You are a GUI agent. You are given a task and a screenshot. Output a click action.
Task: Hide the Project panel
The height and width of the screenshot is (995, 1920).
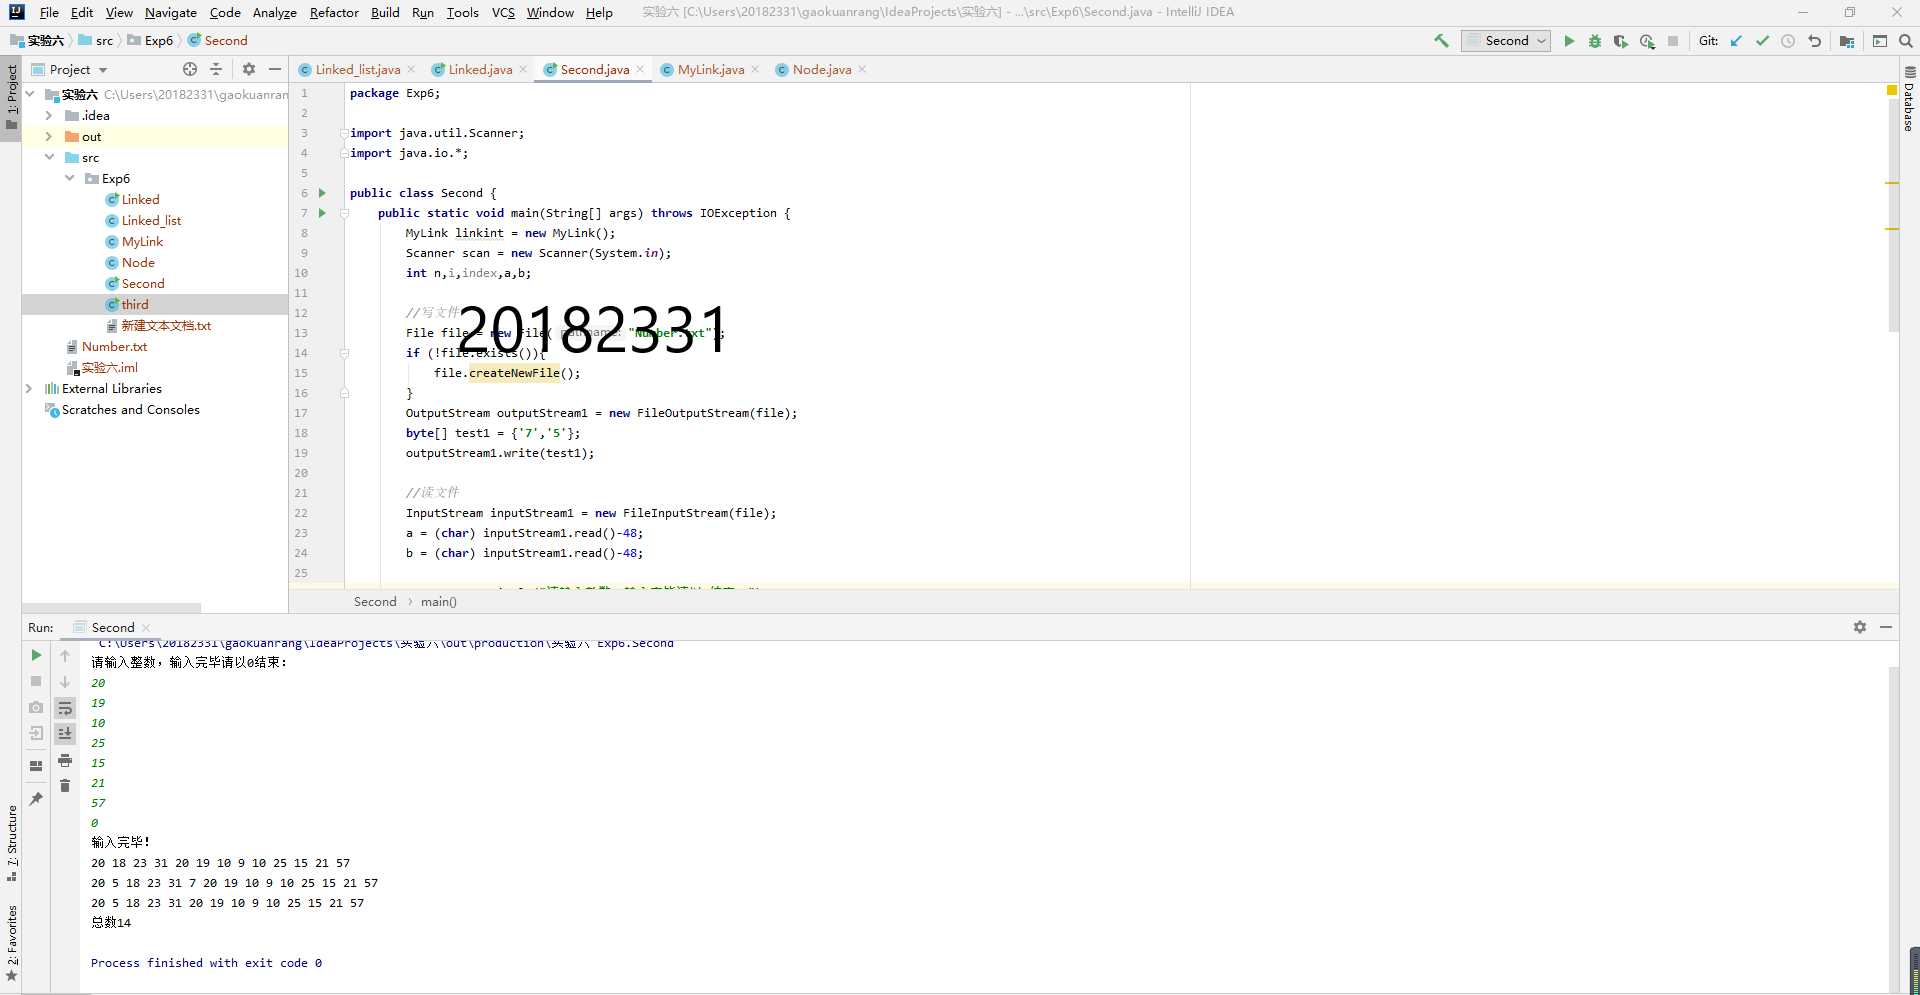coord(275,69)
